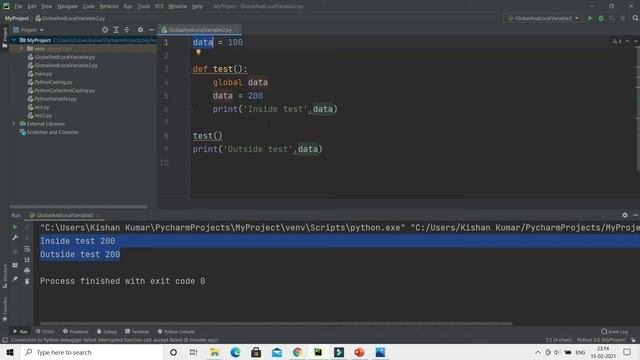640x360 pixels.
Task: Select PythonCasting.py in project tree
Action: pyautogui.click(x=53, y=82)
